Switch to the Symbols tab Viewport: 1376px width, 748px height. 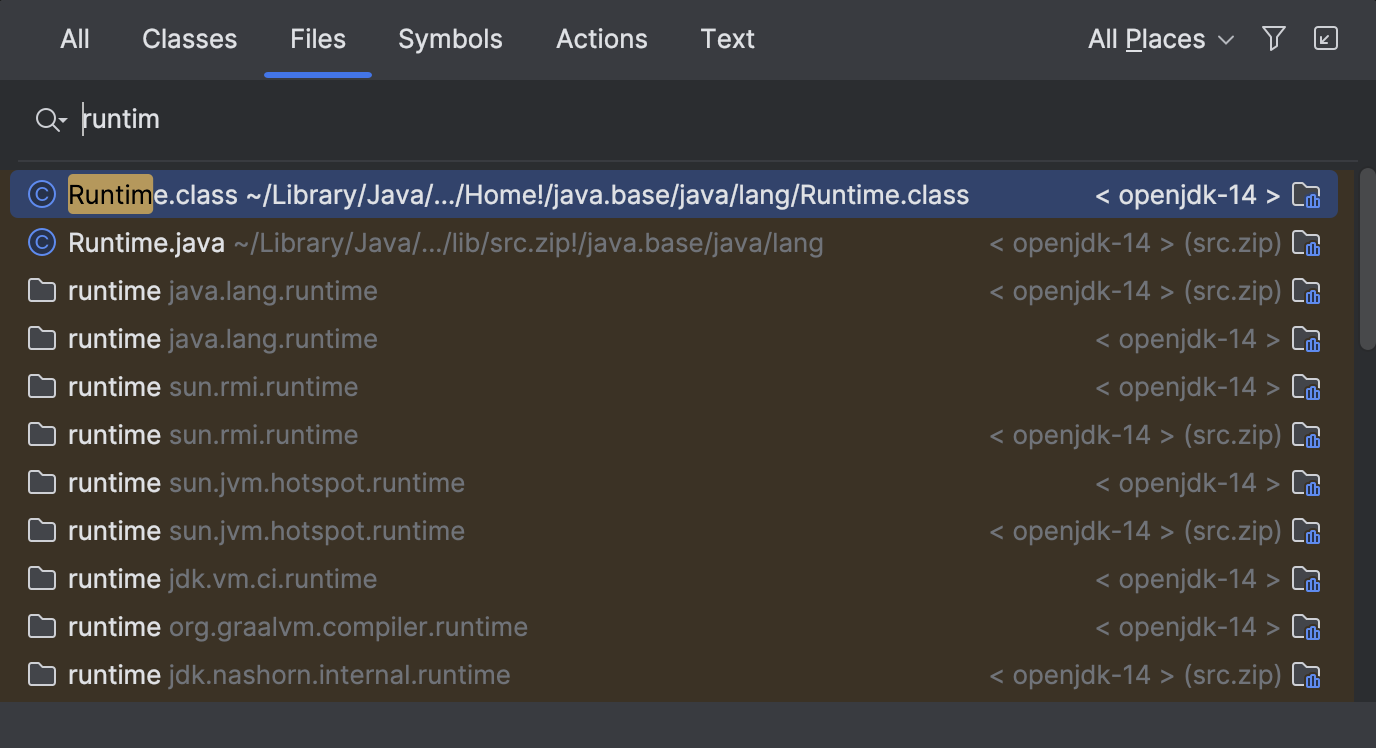[x=450, y=39]
